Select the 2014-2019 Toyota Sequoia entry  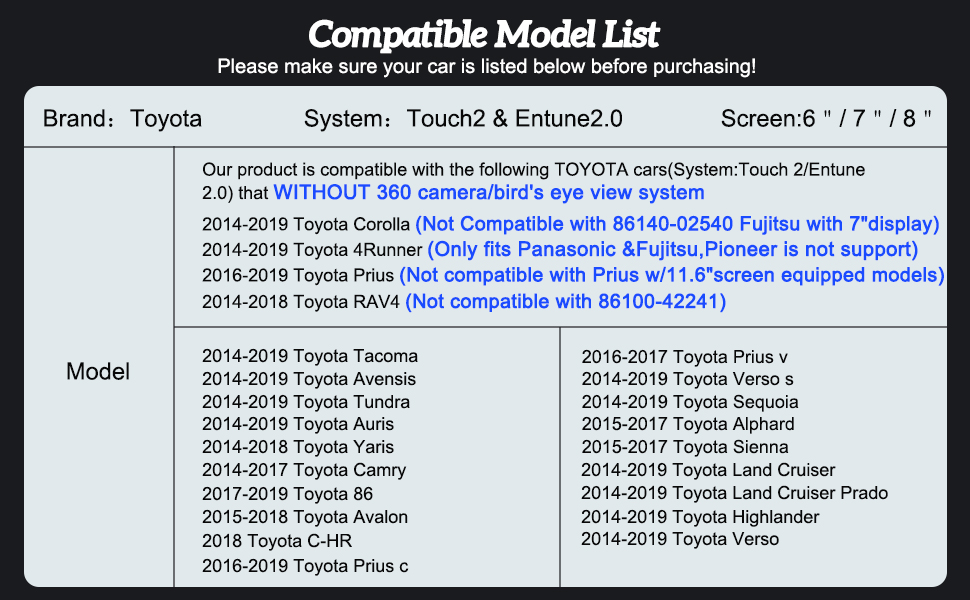click(690, 402)
